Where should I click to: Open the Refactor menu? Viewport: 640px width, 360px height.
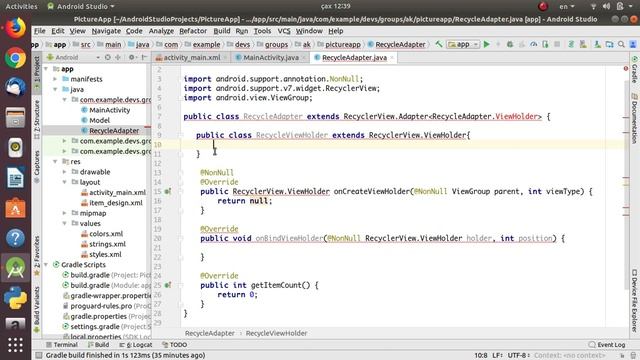pos(193,31)
